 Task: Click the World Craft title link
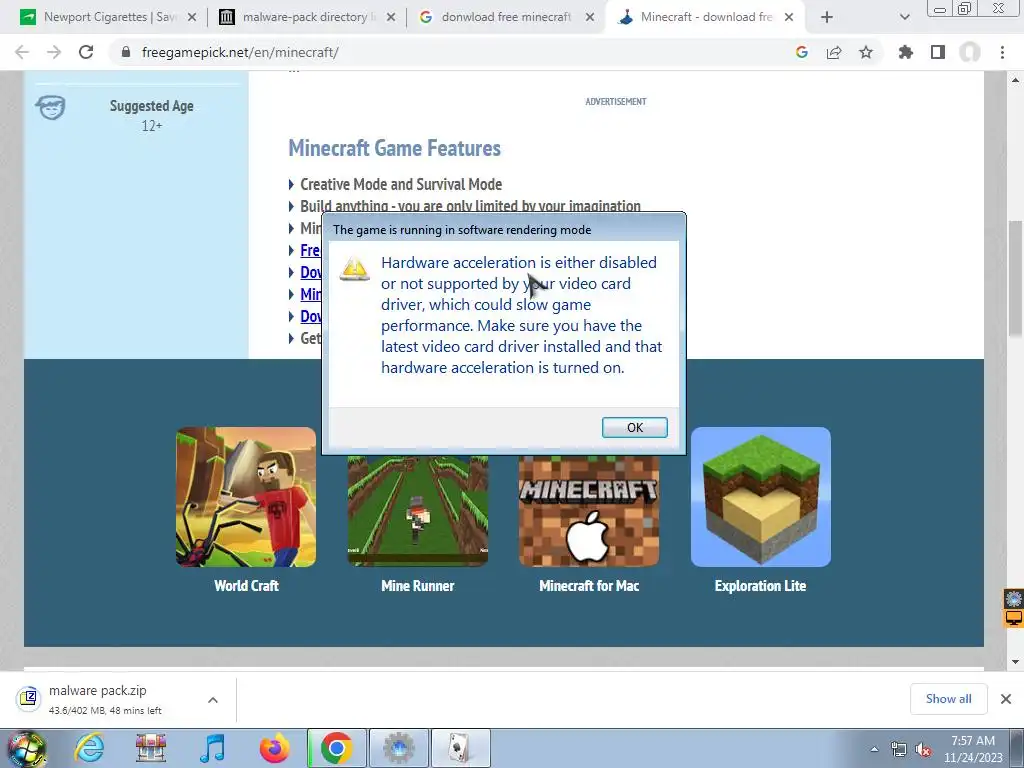tap(246, 586)
